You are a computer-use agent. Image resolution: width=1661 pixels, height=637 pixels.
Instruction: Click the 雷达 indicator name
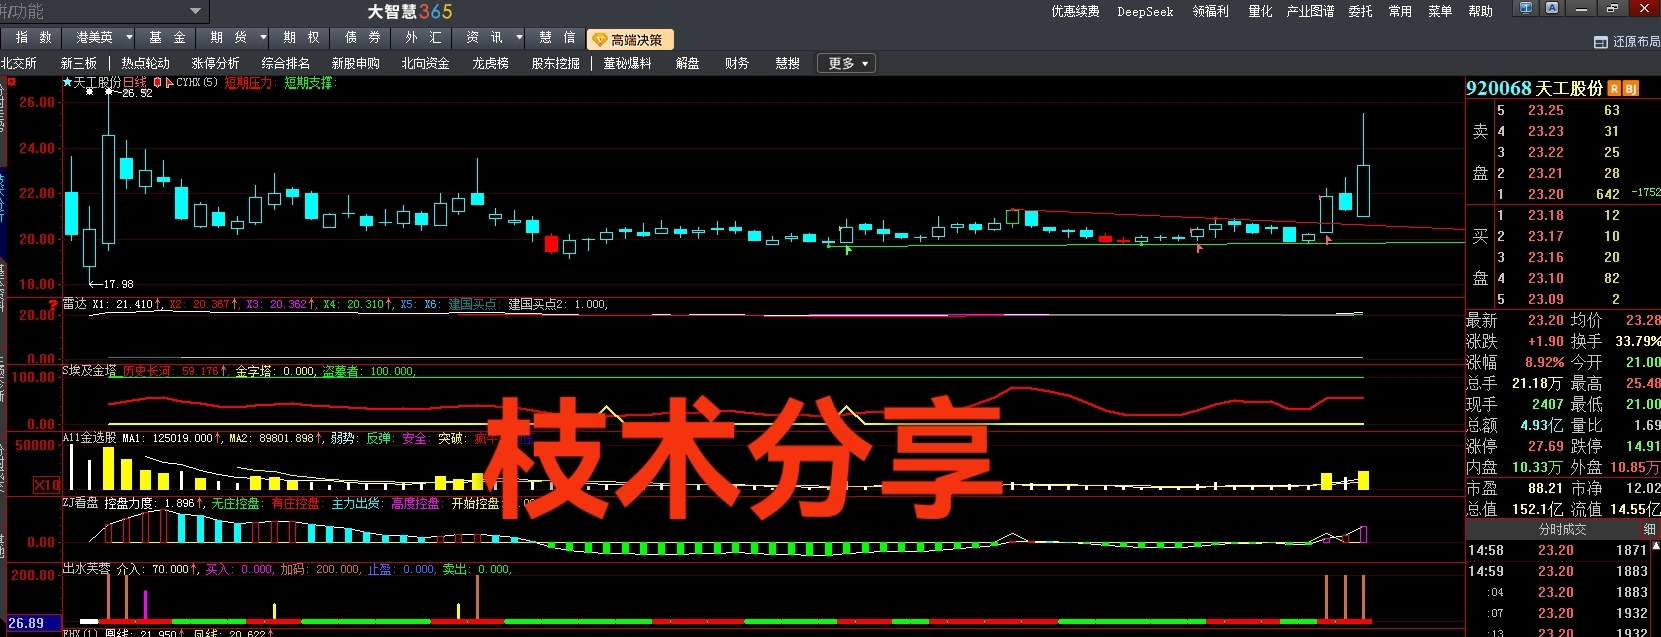[75, 304]
